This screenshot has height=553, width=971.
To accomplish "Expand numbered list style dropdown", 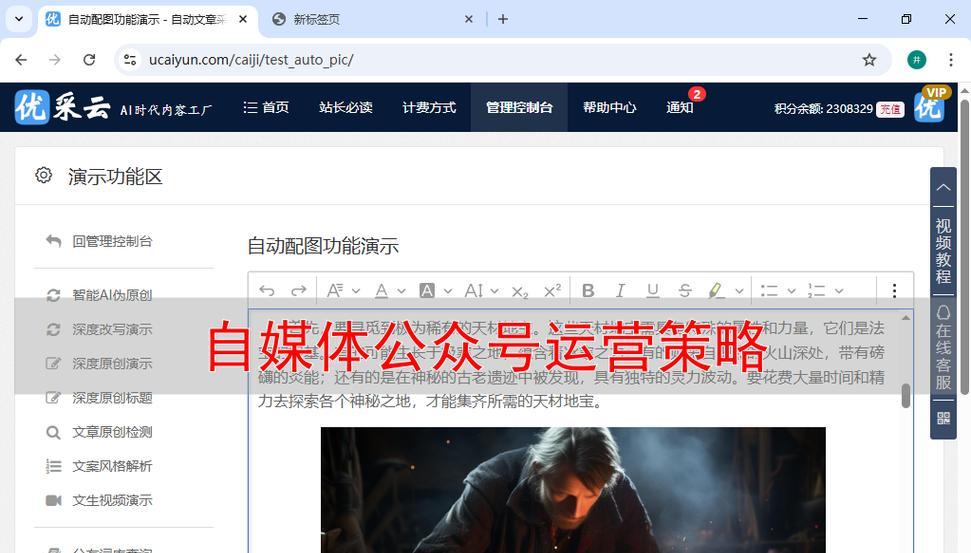I will point(839,290).
